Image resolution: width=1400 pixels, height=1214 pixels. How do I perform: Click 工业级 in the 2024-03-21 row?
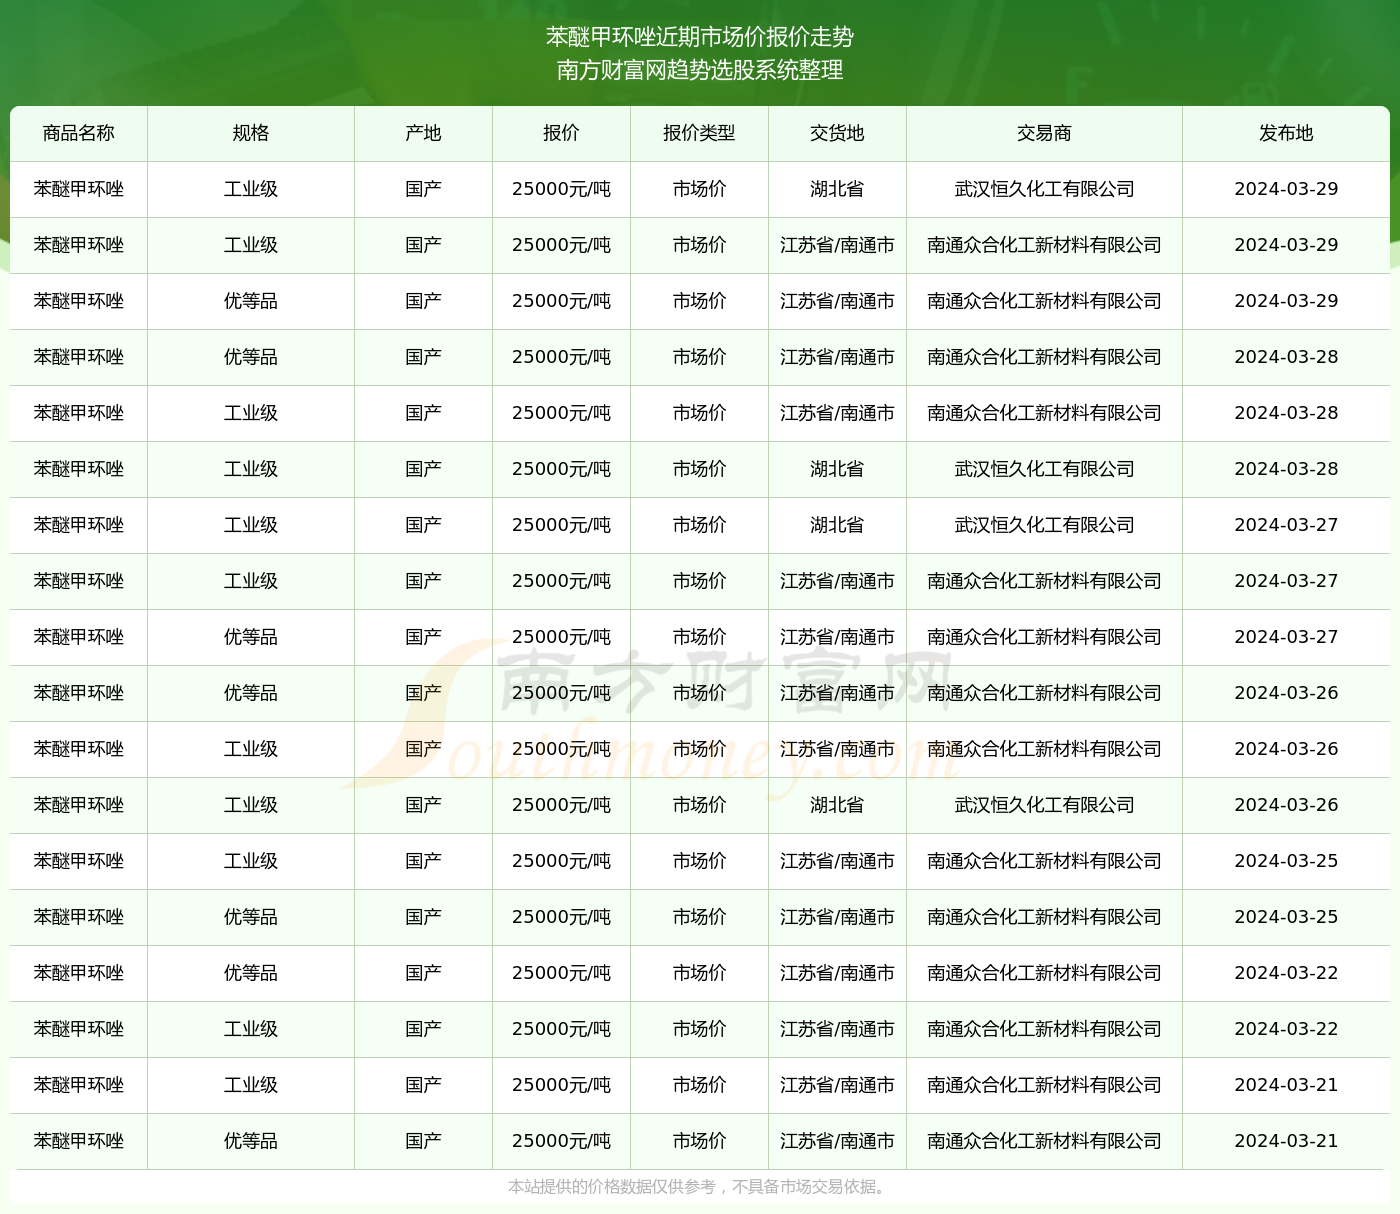(251, 1085)
